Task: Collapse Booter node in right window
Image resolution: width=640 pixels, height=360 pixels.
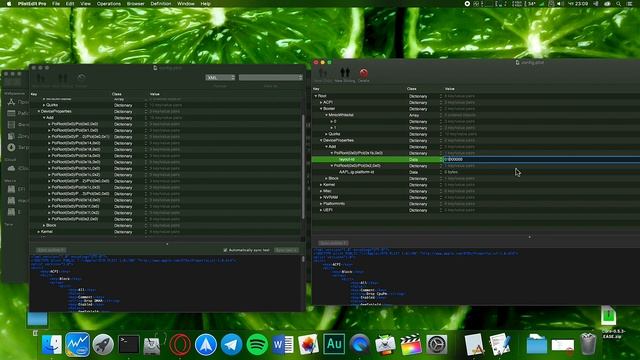Action: [x=321, y=109]
